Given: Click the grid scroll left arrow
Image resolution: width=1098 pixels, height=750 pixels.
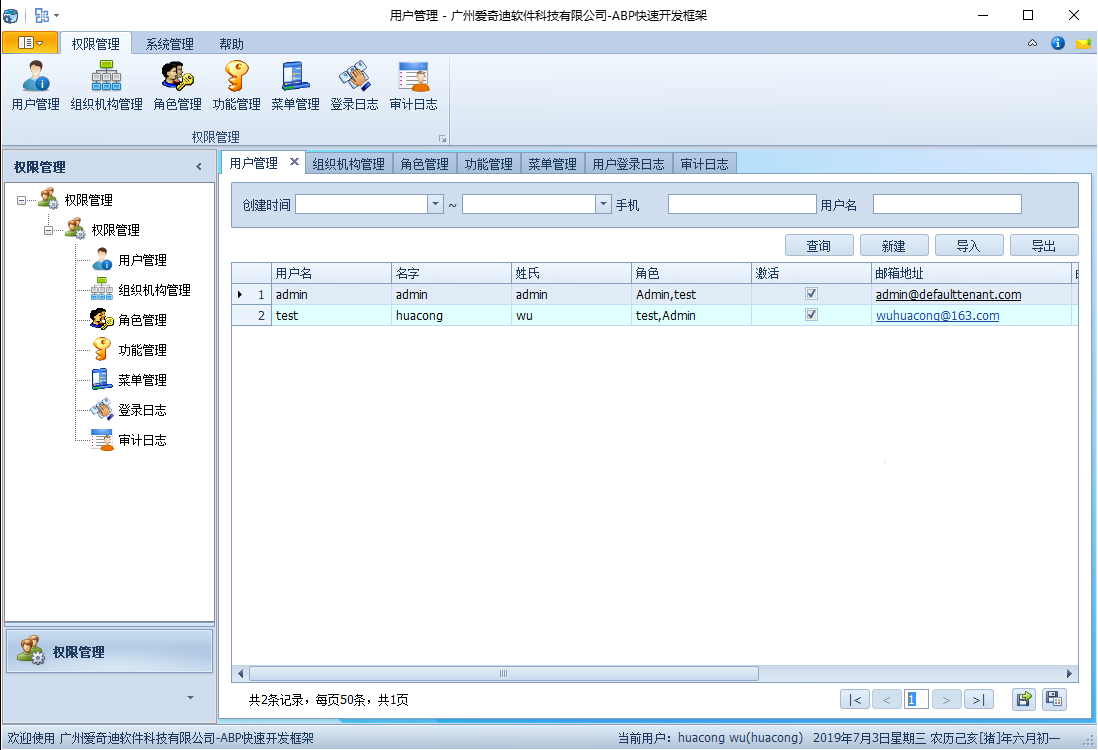Looking at the screenshot, I should point(240,674).
